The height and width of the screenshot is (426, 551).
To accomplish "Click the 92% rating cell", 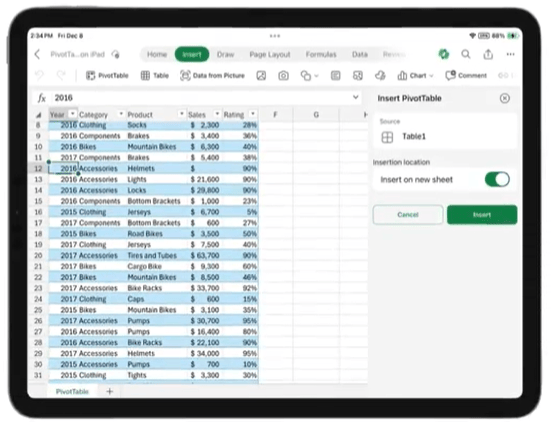I will pos(240,288).
